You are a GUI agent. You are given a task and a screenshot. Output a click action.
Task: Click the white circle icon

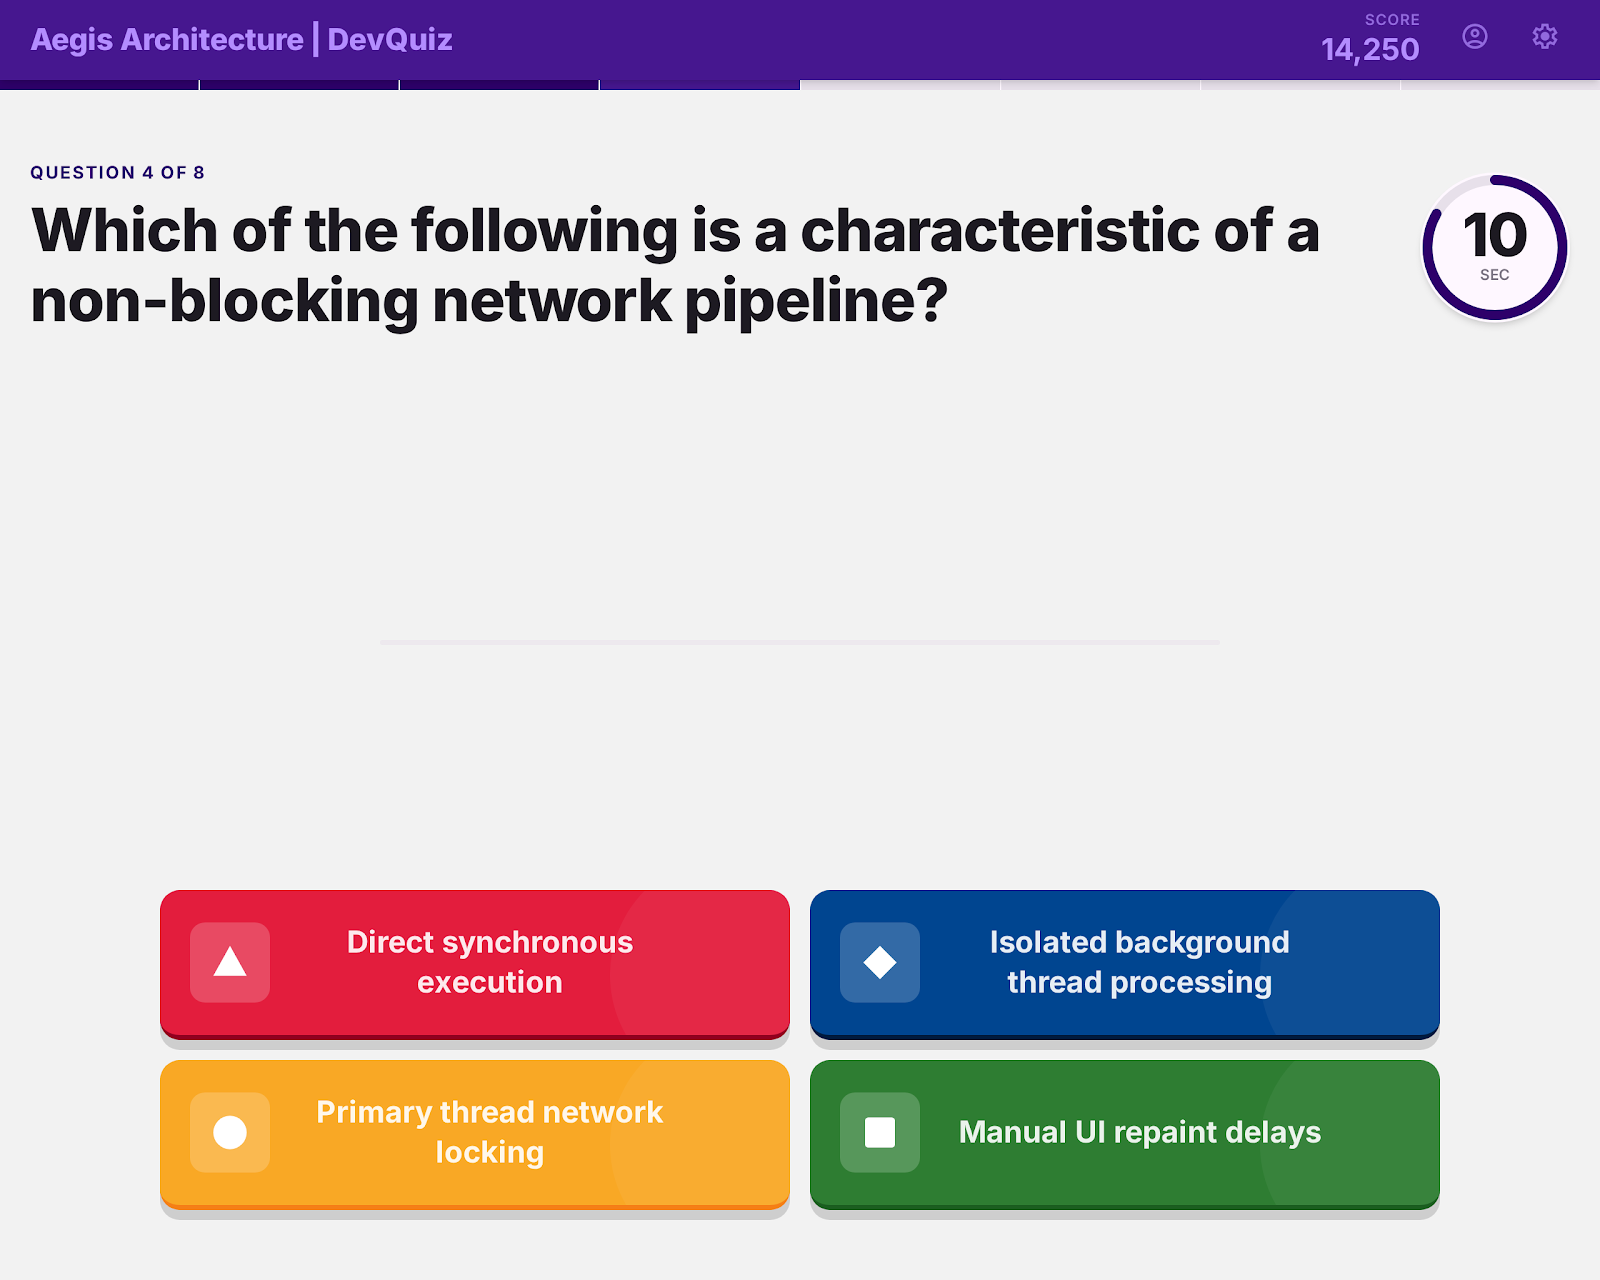pyautogui.click(x=230, y=1132)
